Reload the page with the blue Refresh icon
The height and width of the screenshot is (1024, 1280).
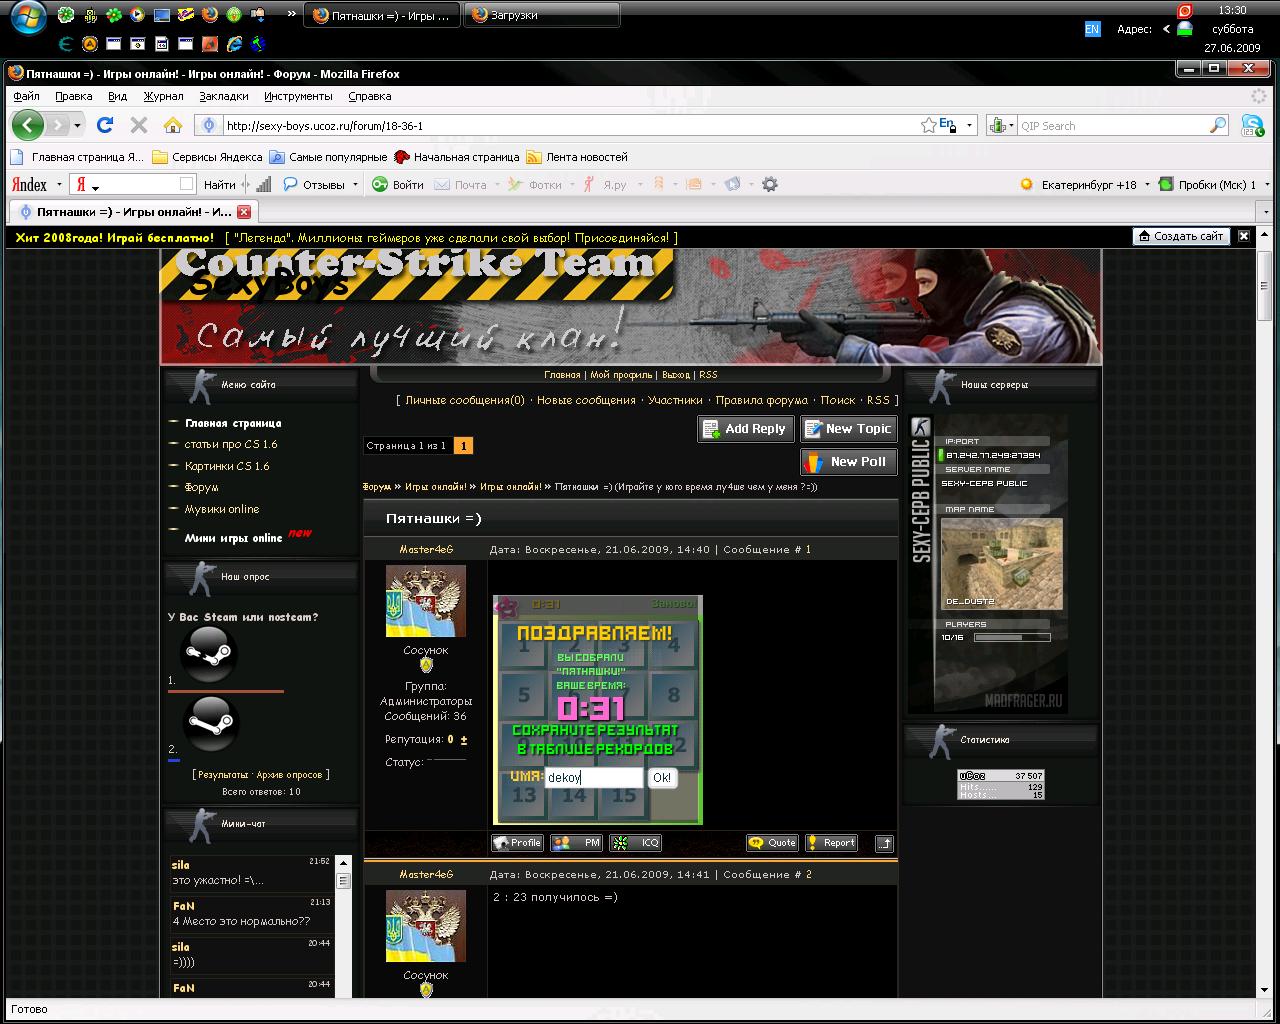click(105, 125)
